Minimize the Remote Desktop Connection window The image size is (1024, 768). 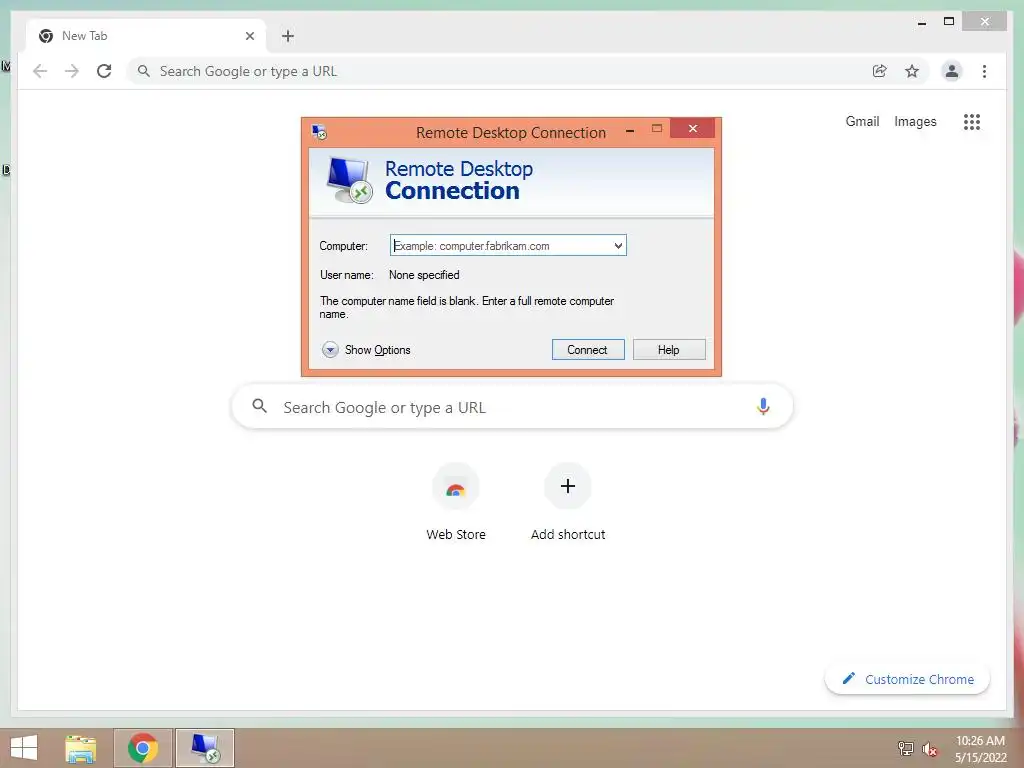click(x=630, y=131)
